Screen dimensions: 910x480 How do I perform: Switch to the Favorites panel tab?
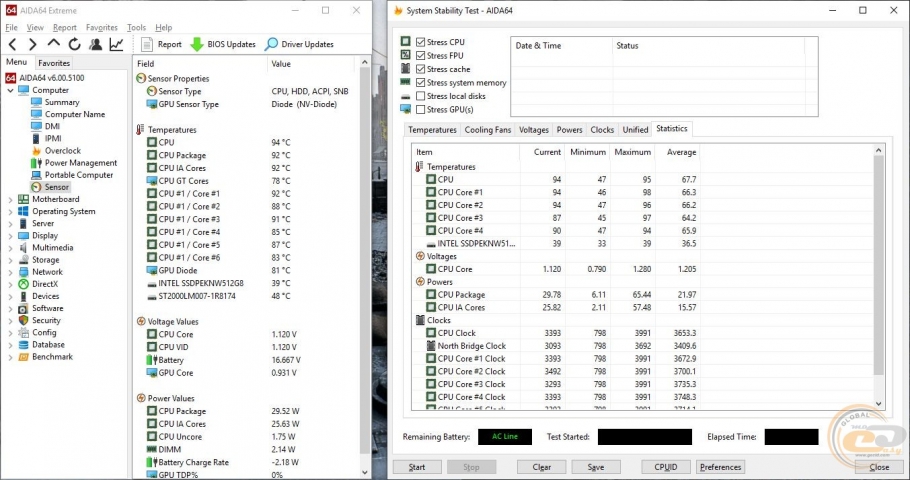coord(54,63)
